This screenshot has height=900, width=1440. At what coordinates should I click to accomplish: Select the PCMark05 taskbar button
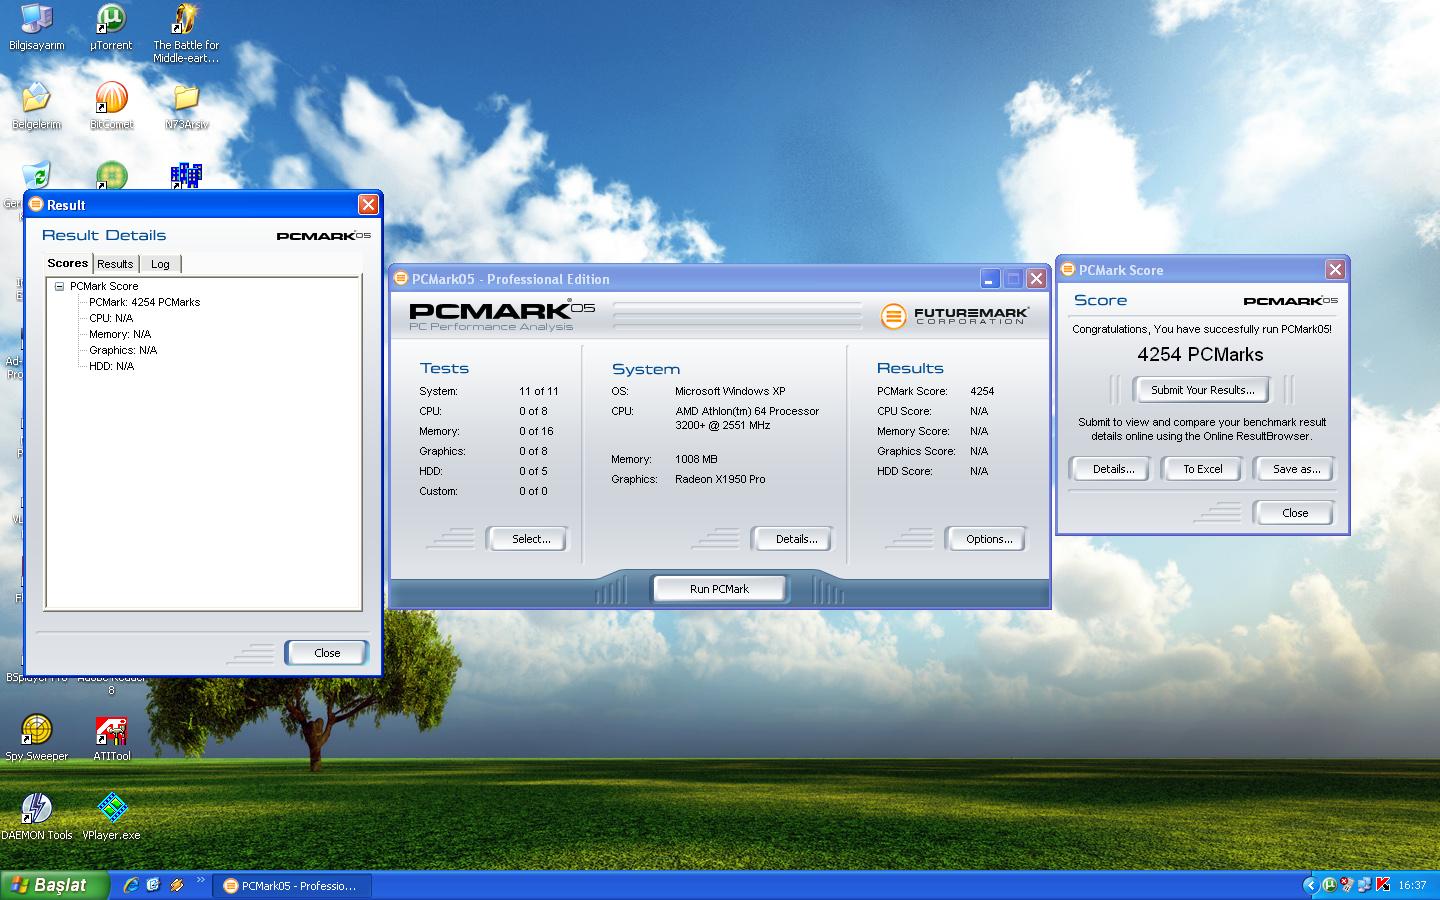[291, 886]
